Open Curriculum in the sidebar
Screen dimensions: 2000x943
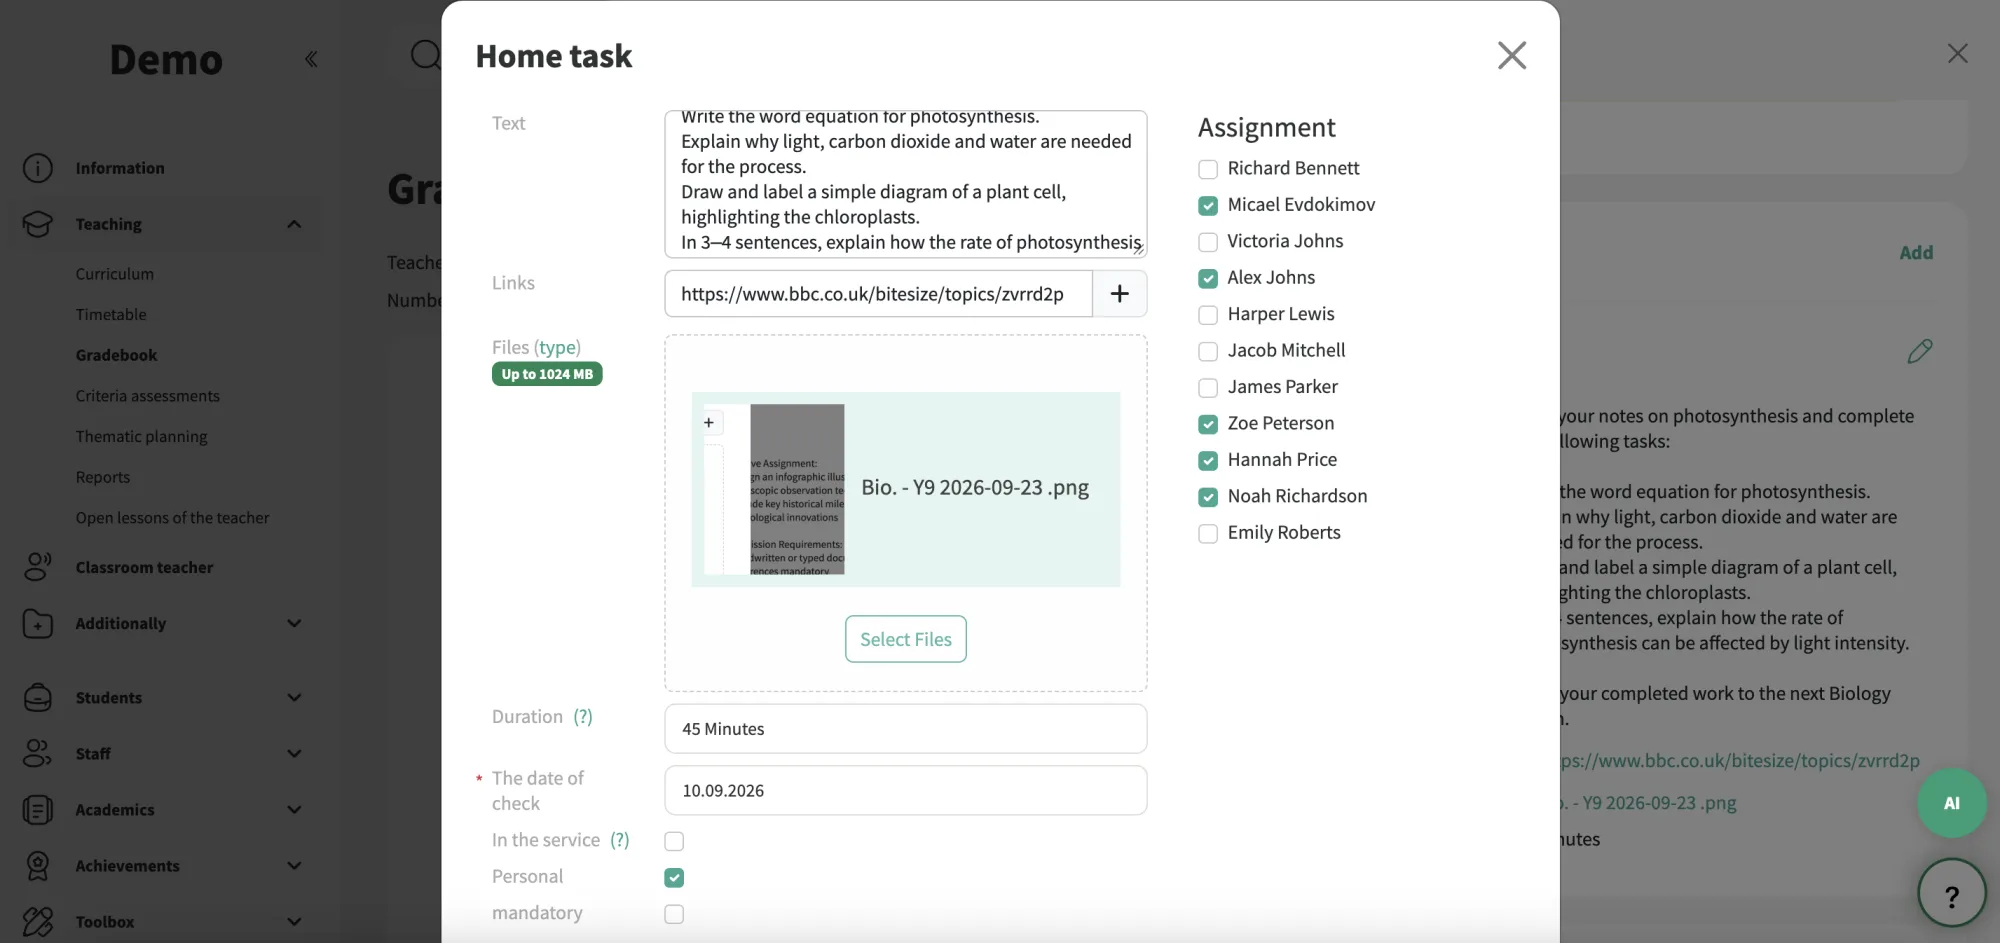(115, 273)
